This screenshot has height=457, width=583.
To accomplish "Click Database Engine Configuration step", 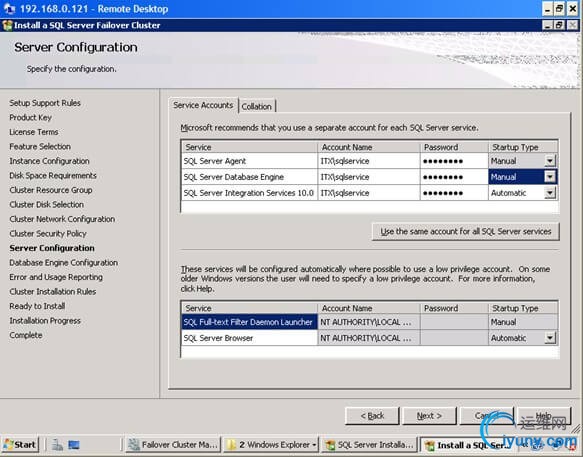I will [x=64, y=263].
